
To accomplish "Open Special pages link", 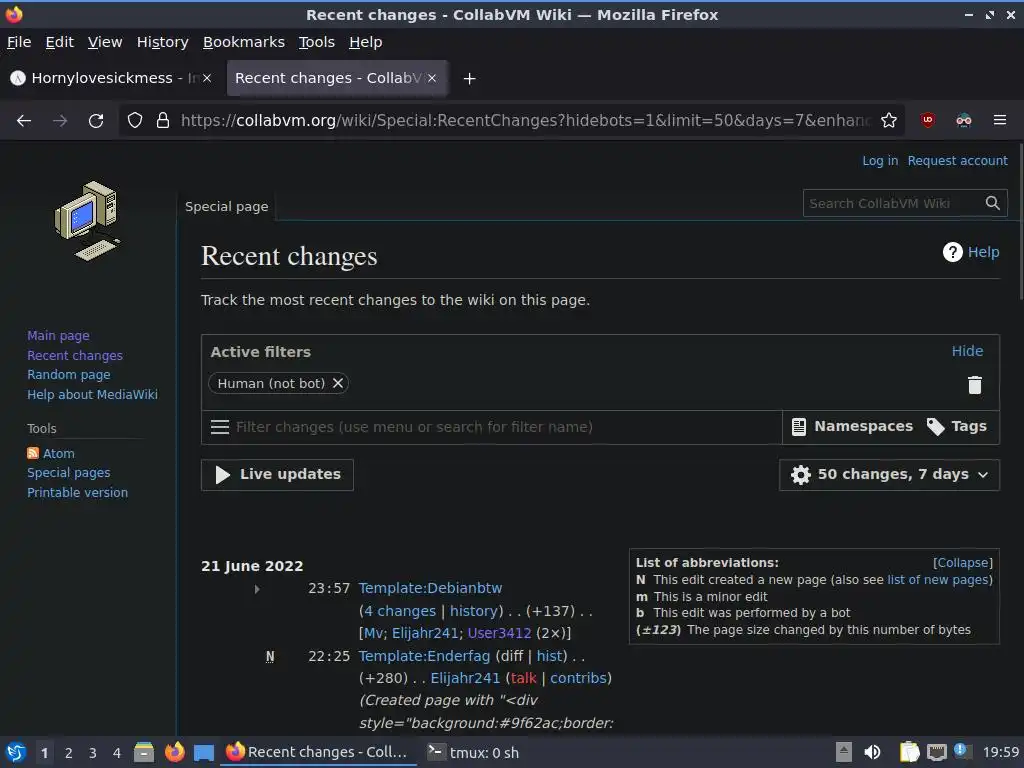I will point(69,473).
